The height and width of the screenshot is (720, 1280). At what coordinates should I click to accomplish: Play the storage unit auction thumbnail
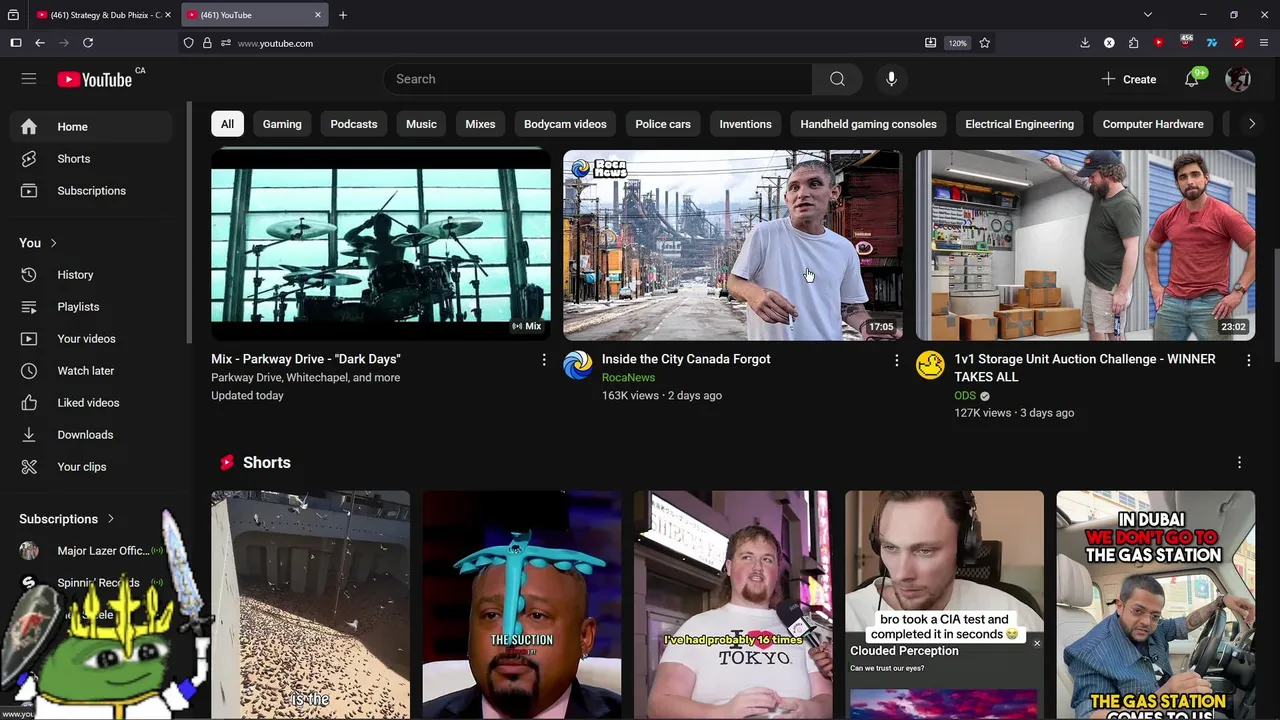(x=1085, y=245)
